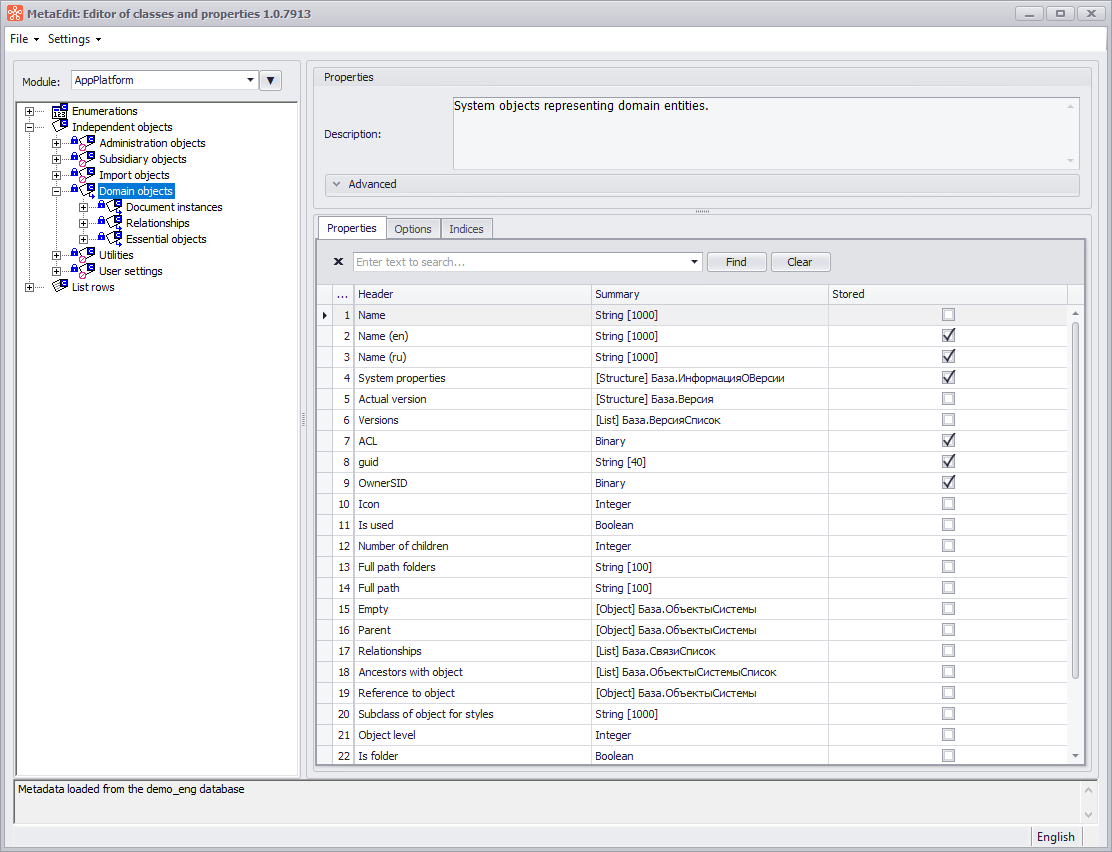Expand the Advanced section
Viewport: 1112px width, 852px height.
click(x=372, y=184)
